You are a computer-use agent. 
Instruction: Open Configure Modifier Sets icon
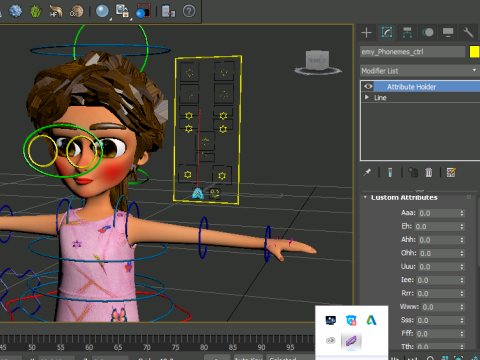(x=451, y=172)
